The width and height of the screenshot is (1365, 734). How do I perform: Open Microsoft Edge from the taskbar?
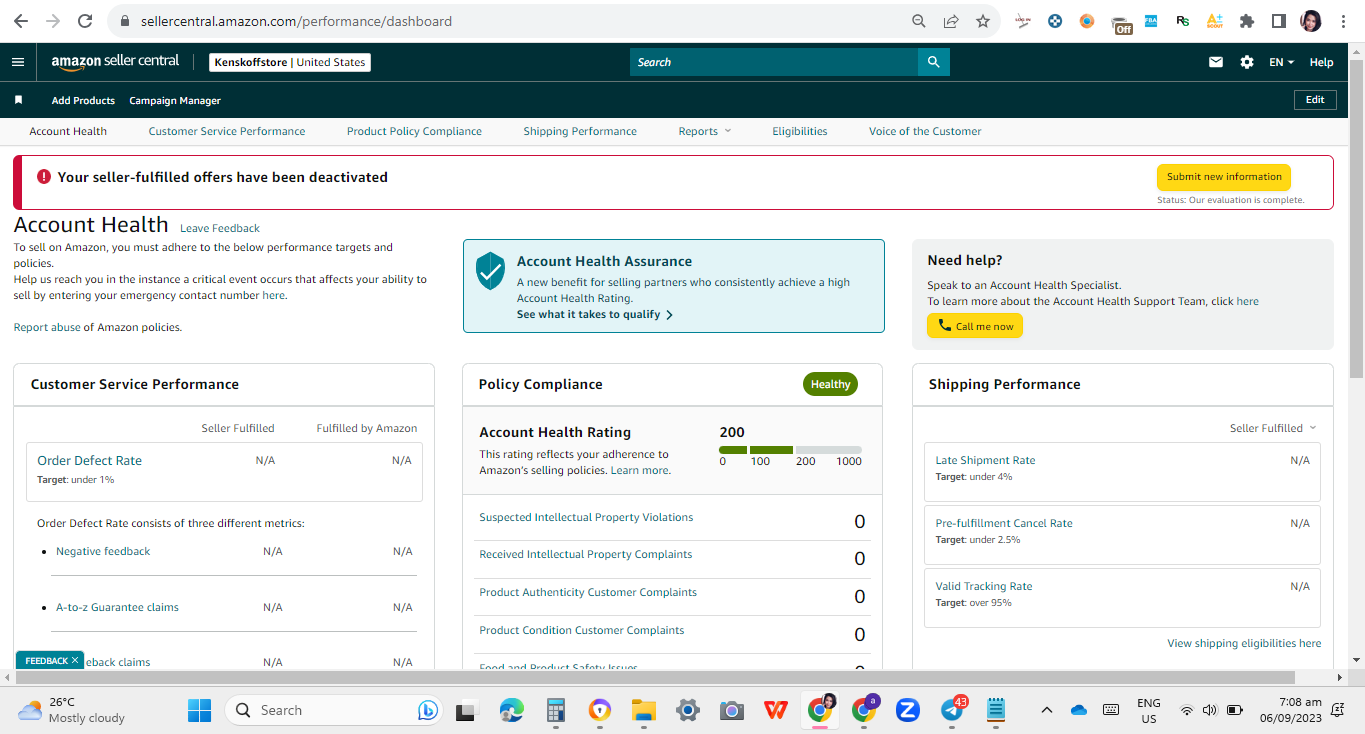[x=512, y=710]
